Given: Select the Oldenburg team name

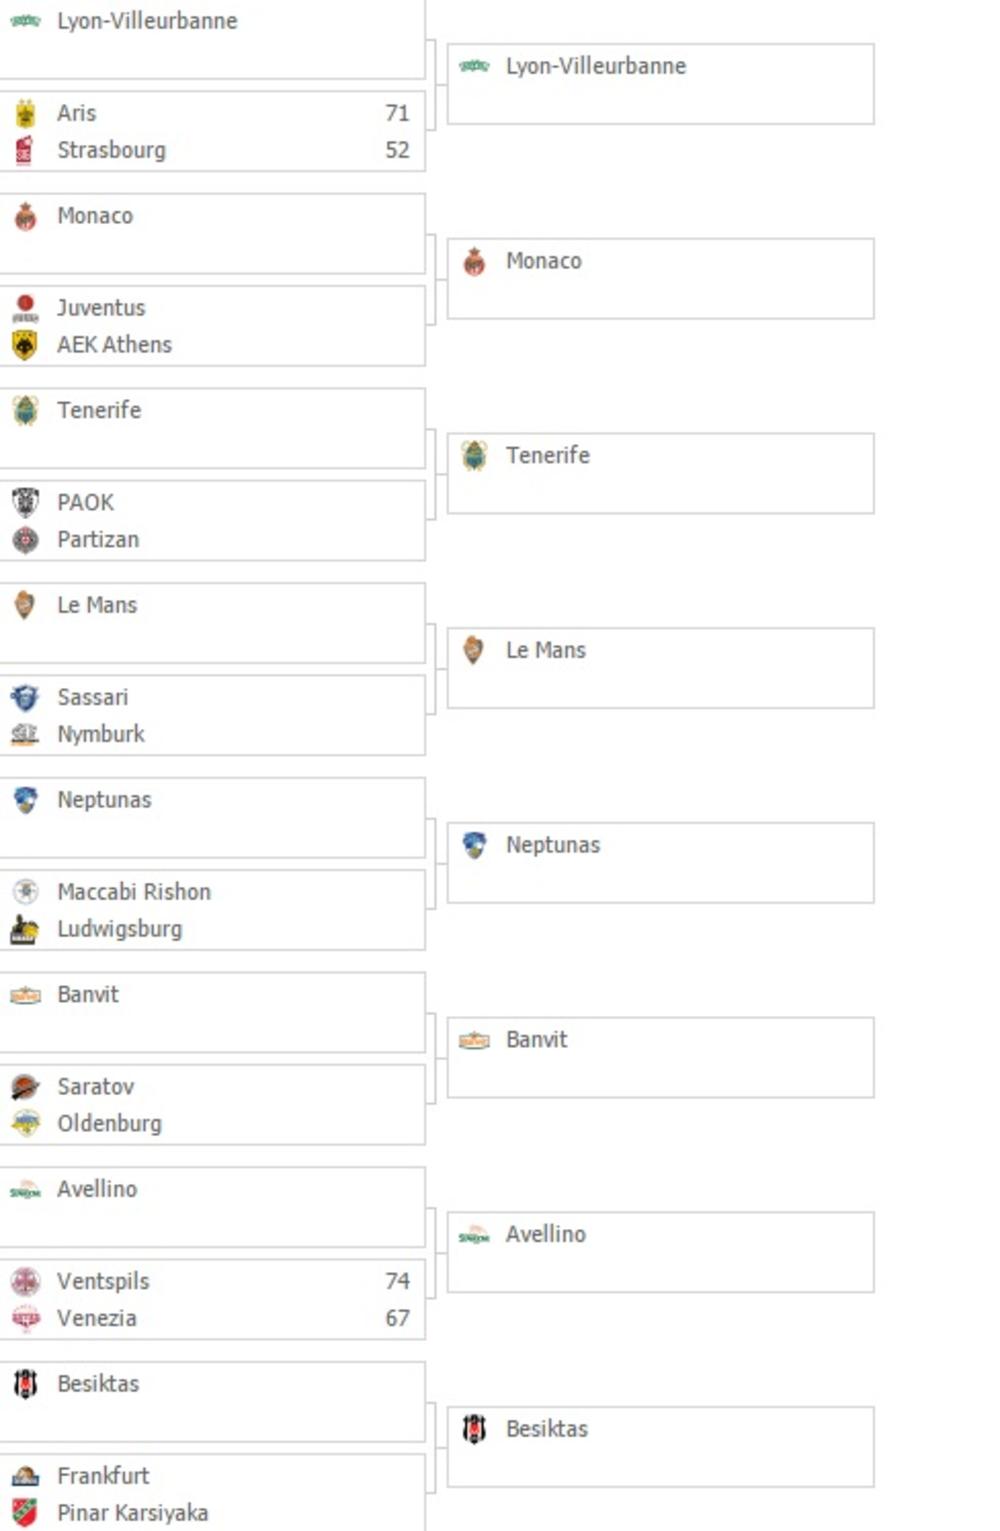Looking at the screenshot, I should [x=109, y=1124].
